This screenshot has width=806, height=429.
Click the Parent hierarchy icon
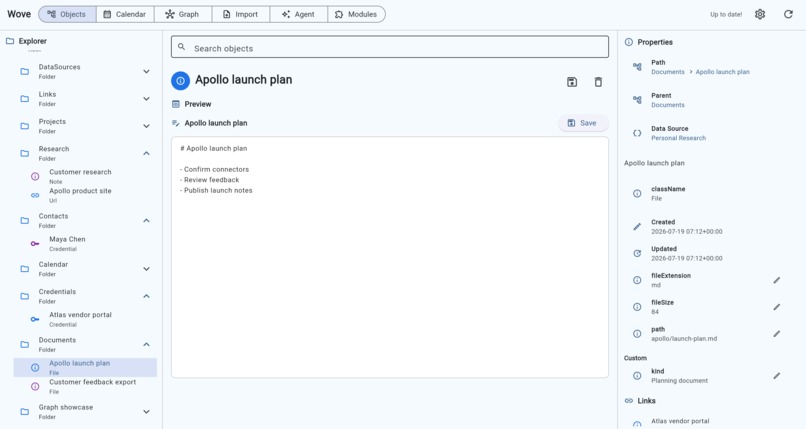[637, 100]
